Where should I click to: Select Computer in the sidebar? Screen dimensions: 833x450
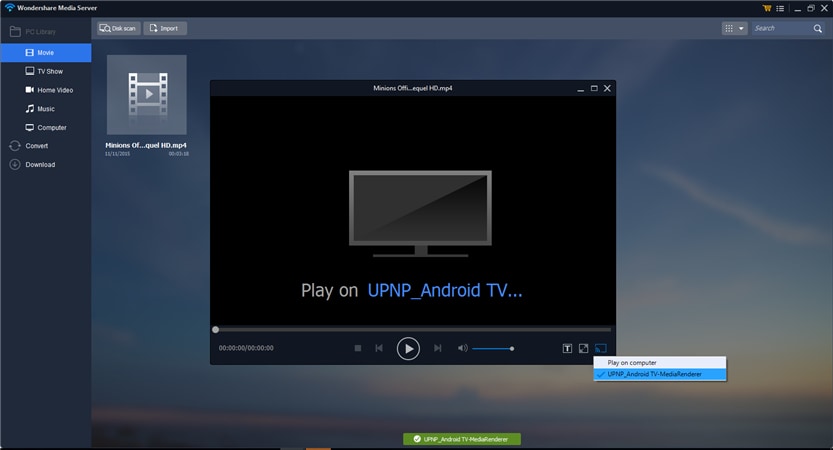[x=46, y=128]
